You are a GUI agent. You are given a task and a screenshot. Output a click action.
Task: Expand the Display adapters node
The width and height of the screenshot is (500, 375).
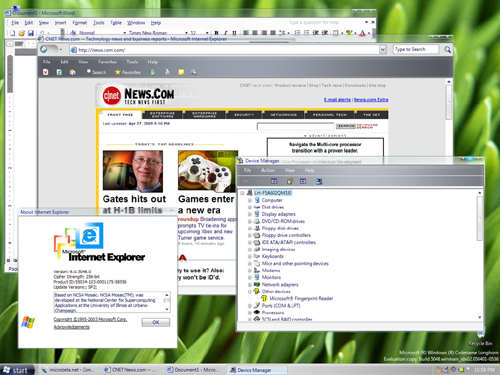(250, 214)
